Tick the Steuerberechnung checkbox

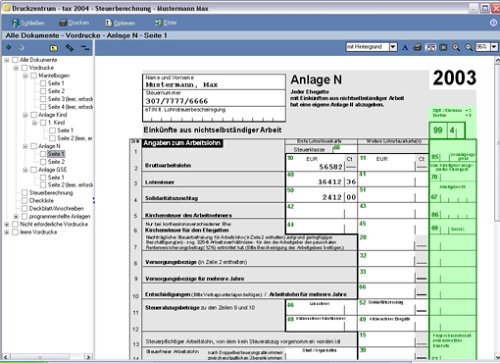click(24, 193)
